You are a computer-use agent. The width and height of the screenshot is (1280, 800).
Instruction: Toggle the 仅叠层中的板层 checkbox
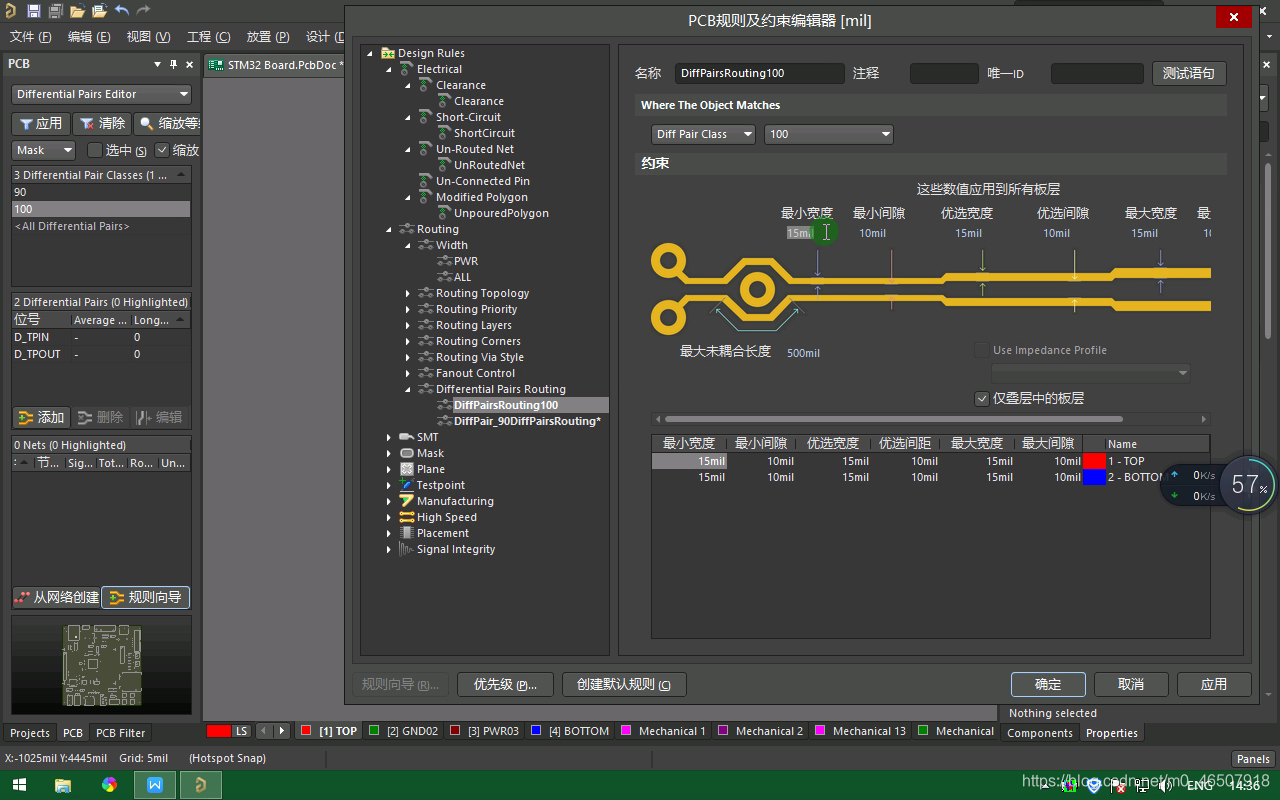coord(982,398)
